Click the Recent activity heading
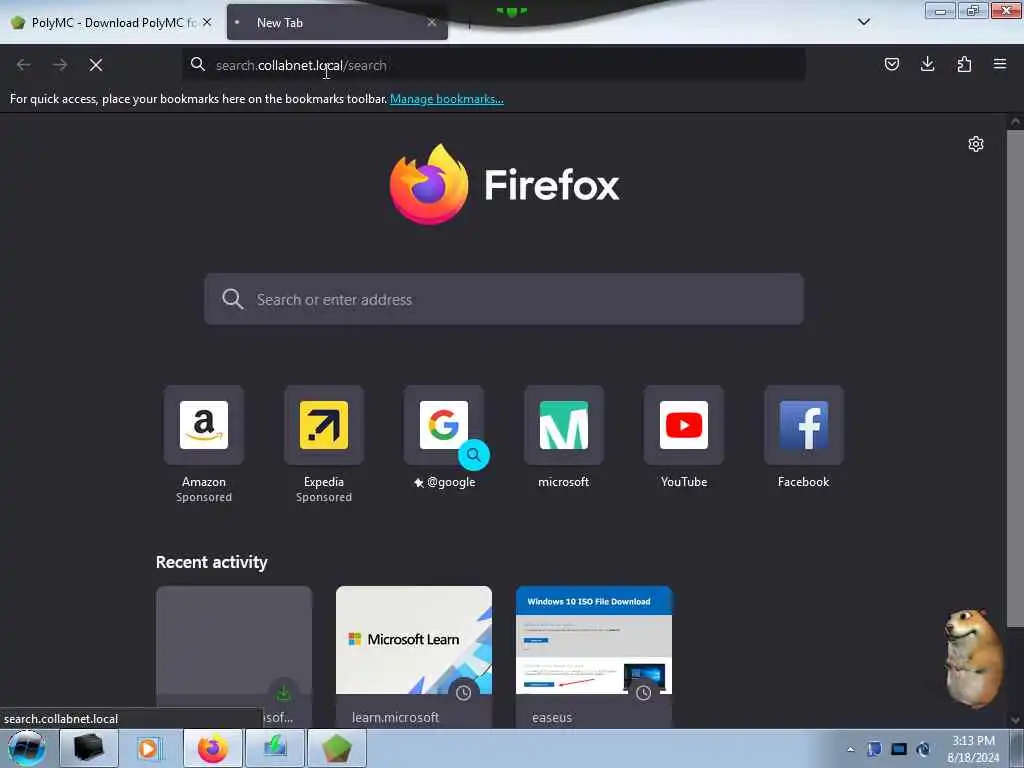 [212, 562]
